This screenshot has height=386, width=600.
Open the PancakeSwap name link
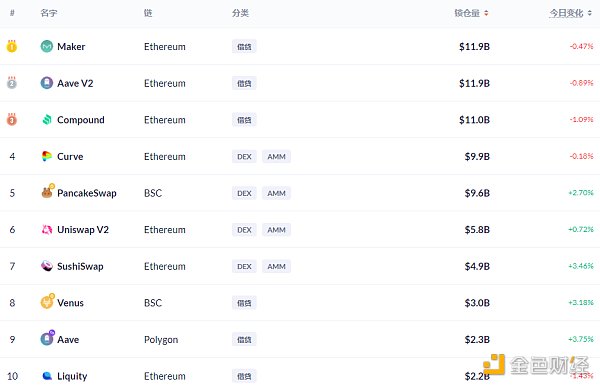tap(87, 193)
